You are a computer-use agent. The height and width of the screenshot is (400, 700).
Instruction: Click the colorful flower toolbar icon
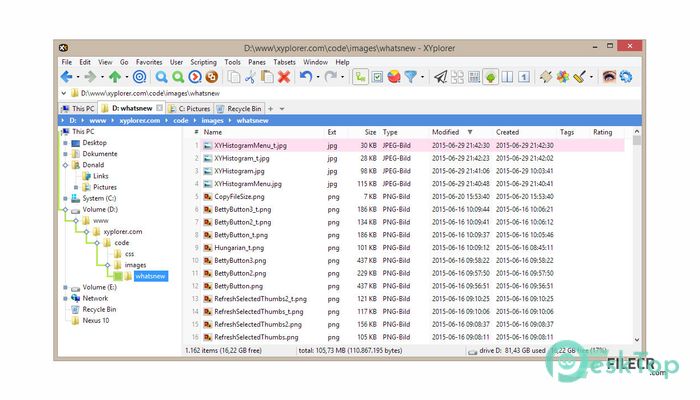(x=562, y=77)
